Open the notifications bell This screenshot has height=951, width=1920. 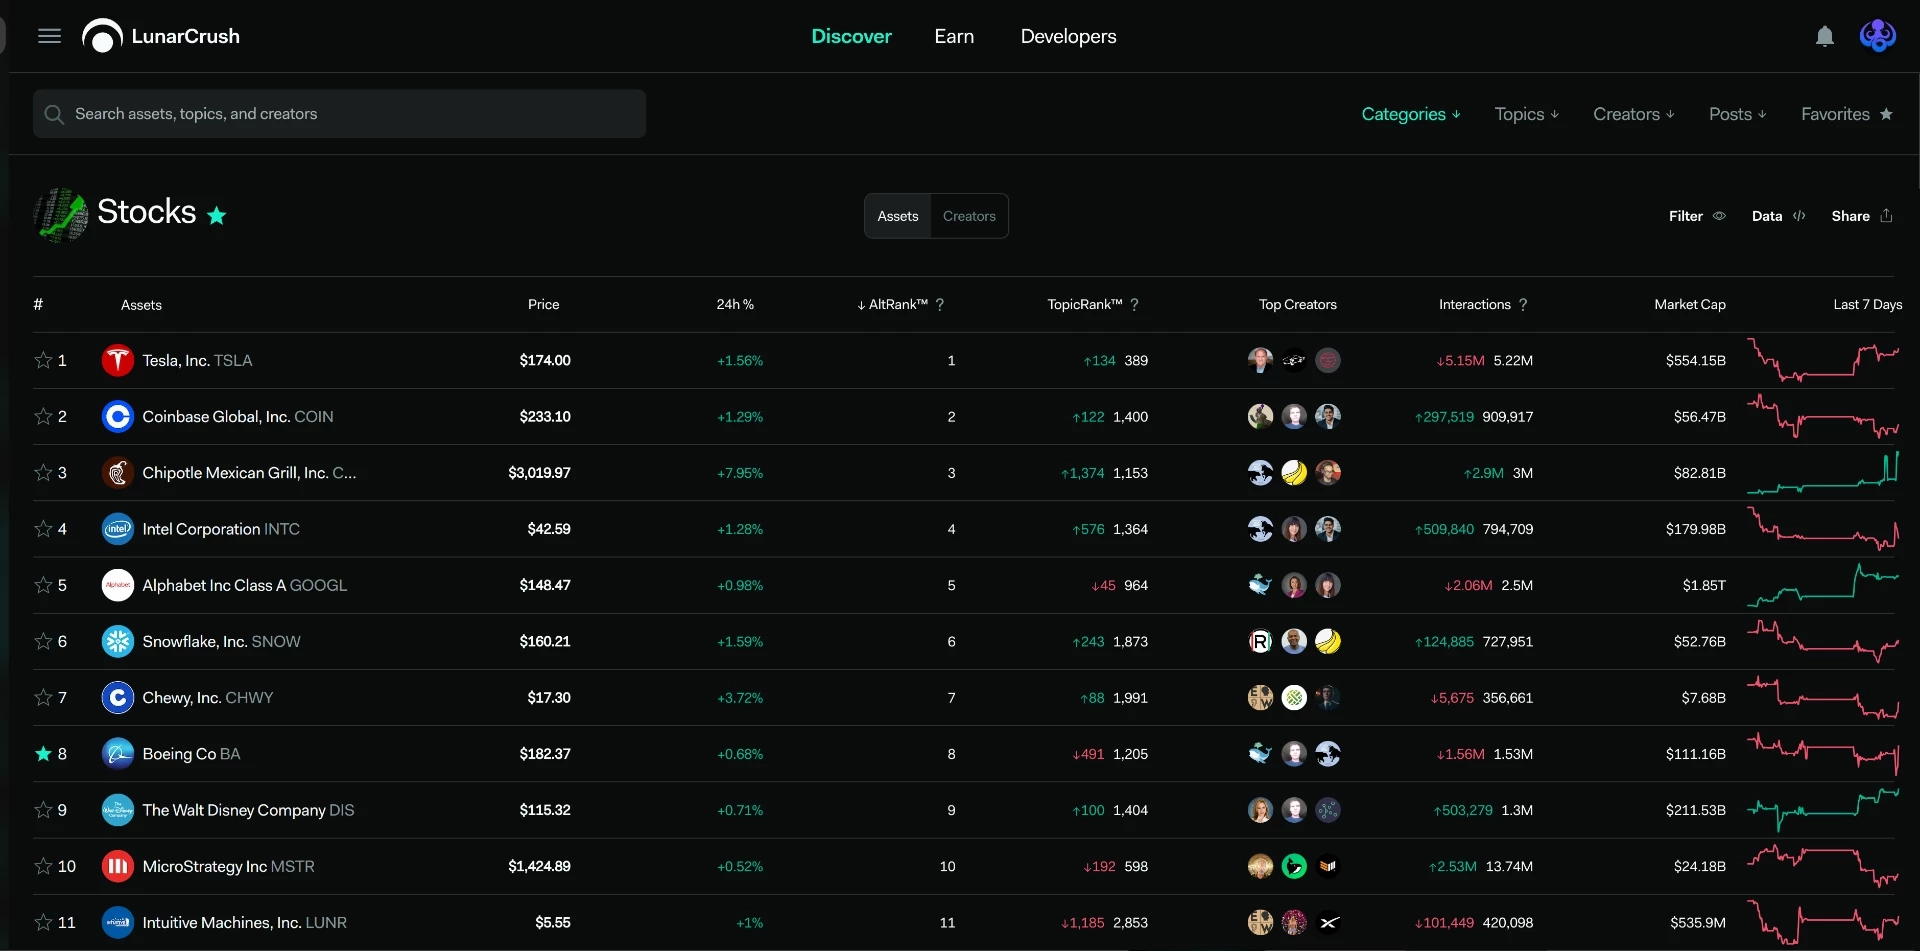[x=1825, y=37]
